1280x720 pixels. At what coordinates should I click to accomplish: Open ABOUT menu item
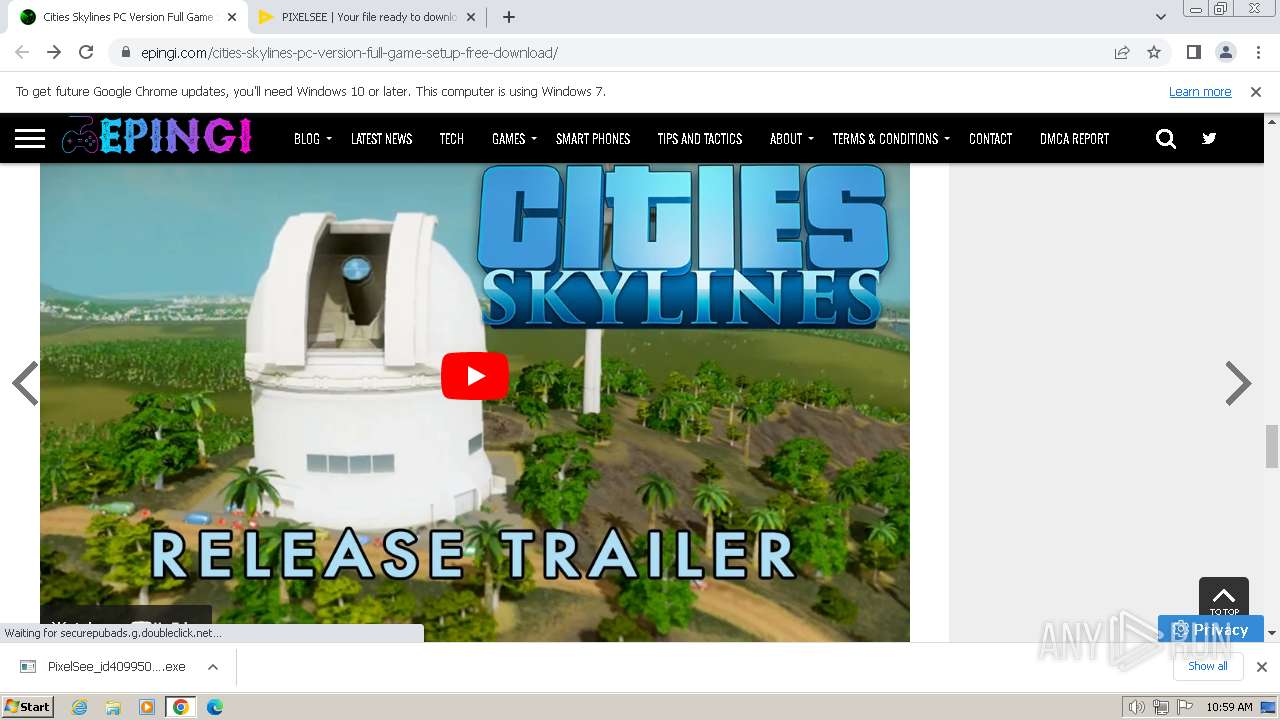(786, 139)
